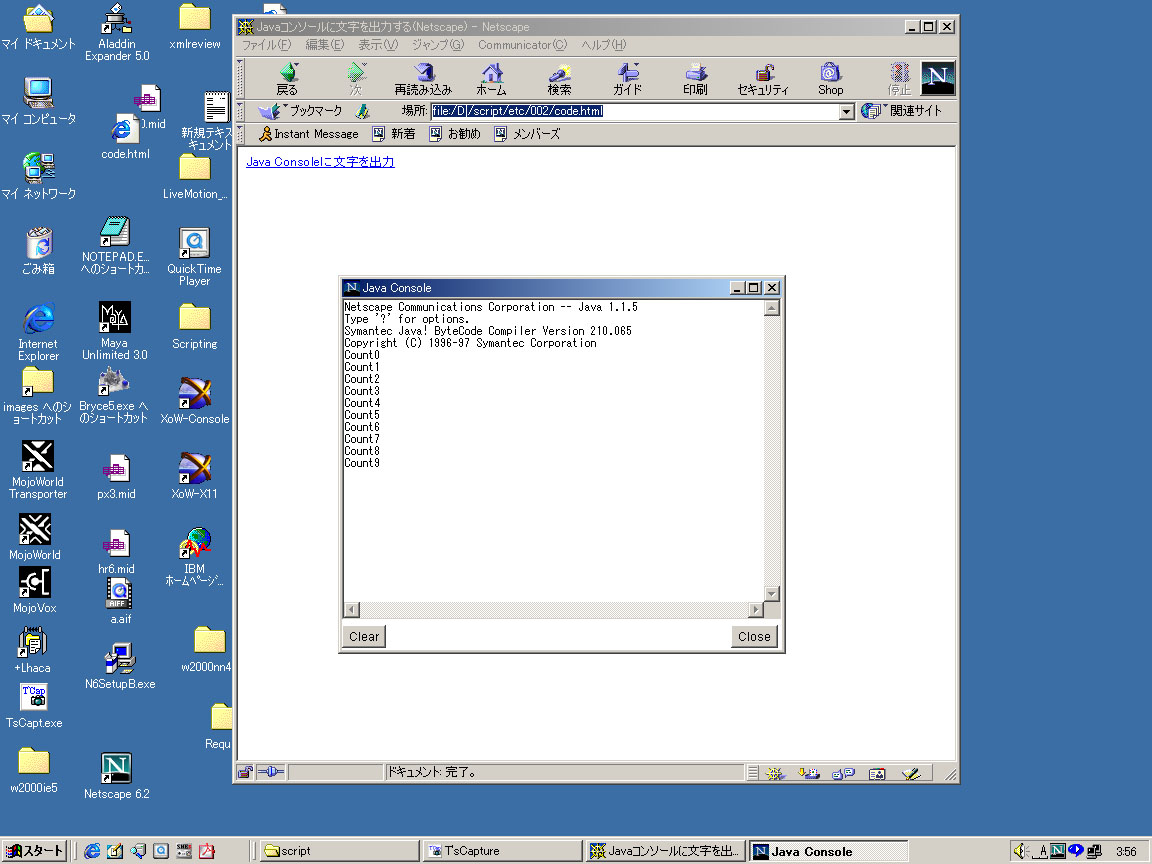Open the ジャンプ(G) menu
This screenshot has width=1152, height=864.
point(438,45)
